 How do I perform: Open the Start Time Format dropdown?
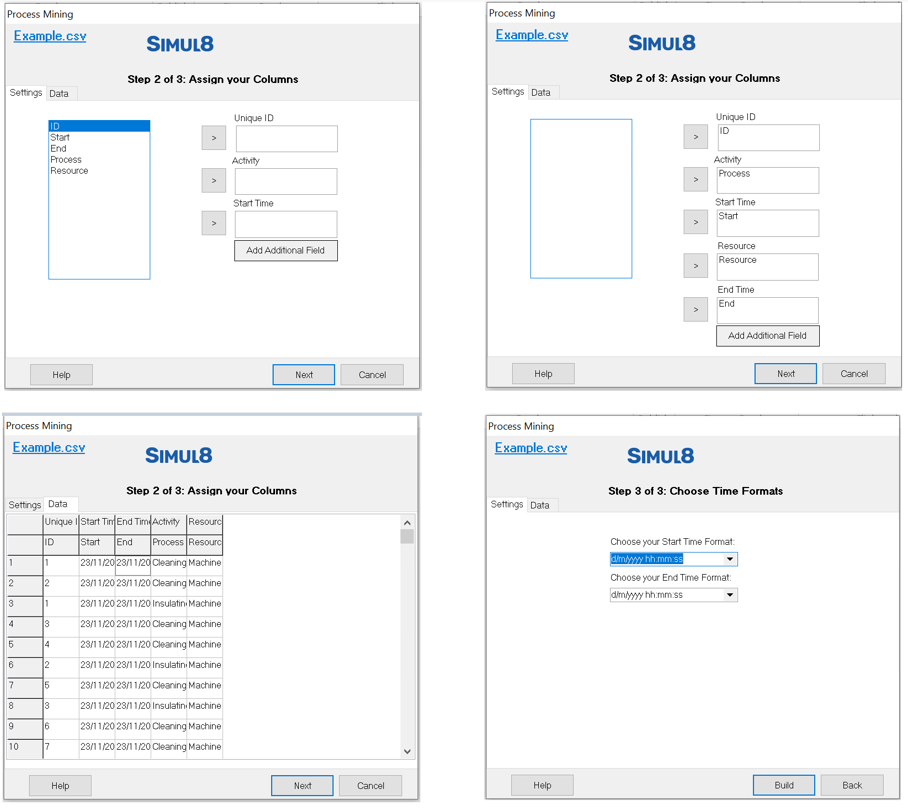(730, 560)
